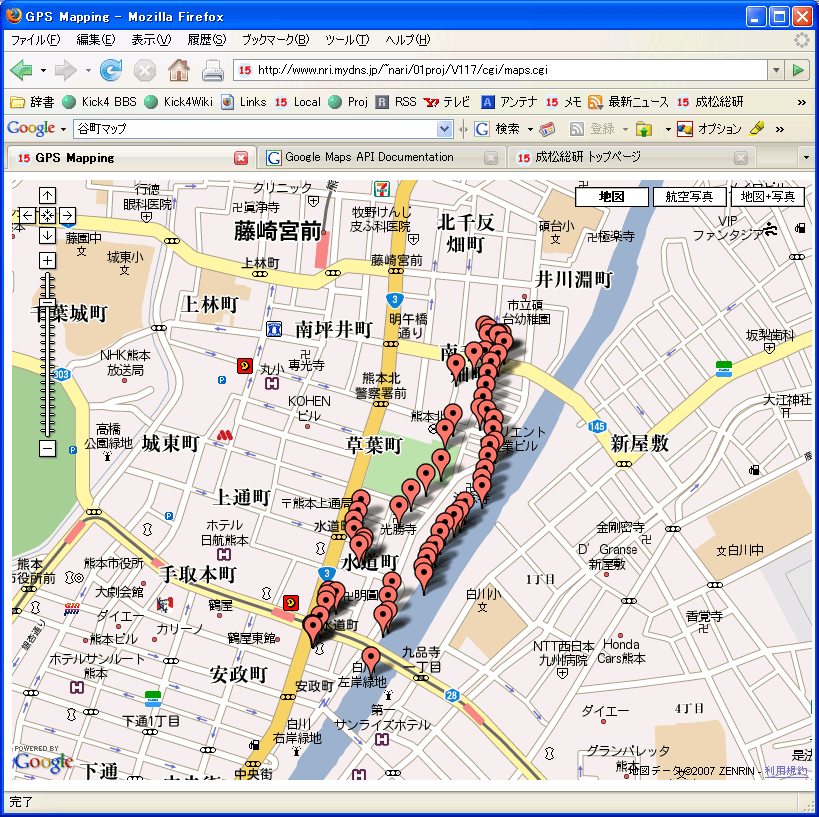
Task: Click the 利用規約 link on the map
Action: tap(786, 771)
